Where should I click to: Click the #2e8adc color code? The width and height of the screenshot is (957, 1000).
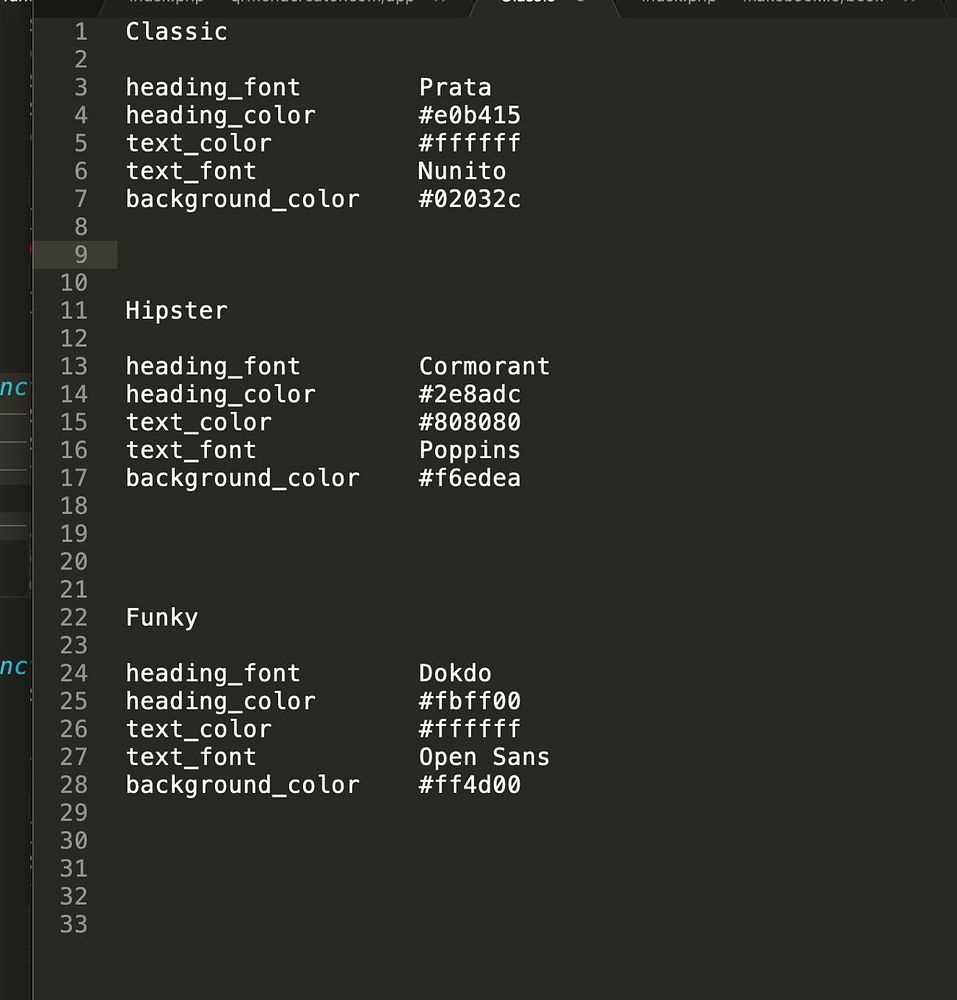pyautogui.click(x=469, y=394)
